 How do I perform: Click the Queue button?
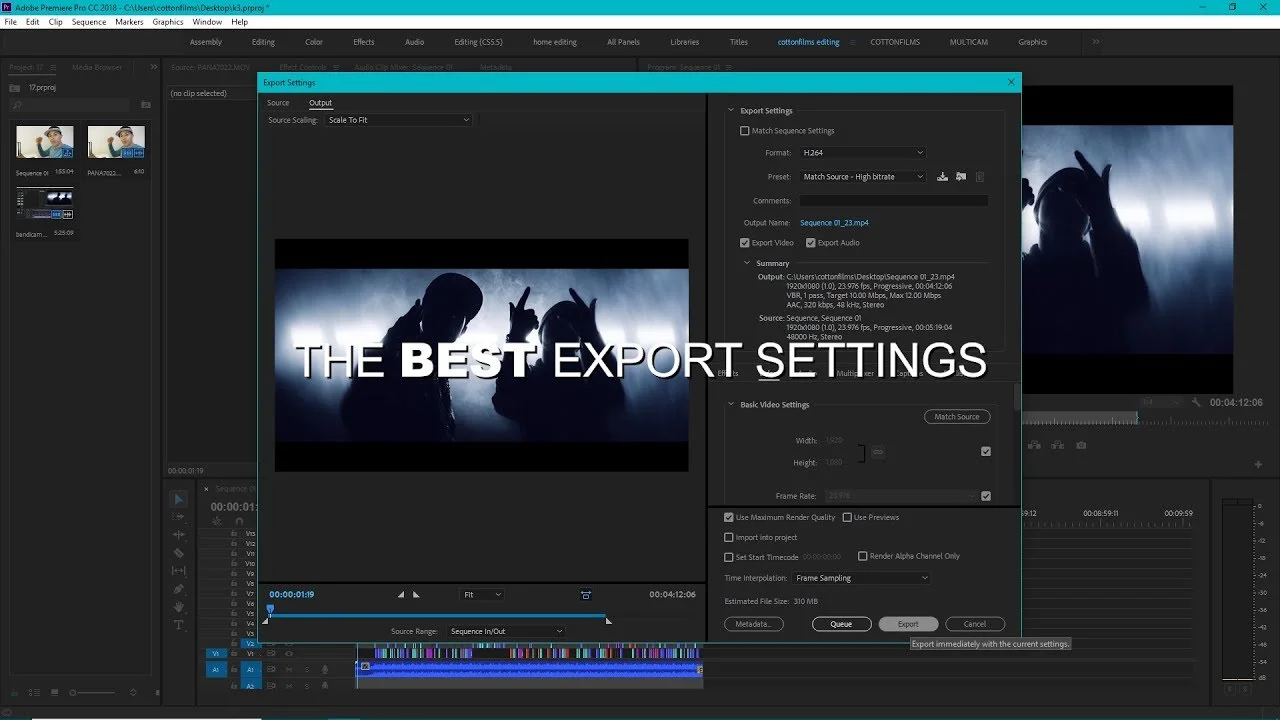click(x=841, y=624)
